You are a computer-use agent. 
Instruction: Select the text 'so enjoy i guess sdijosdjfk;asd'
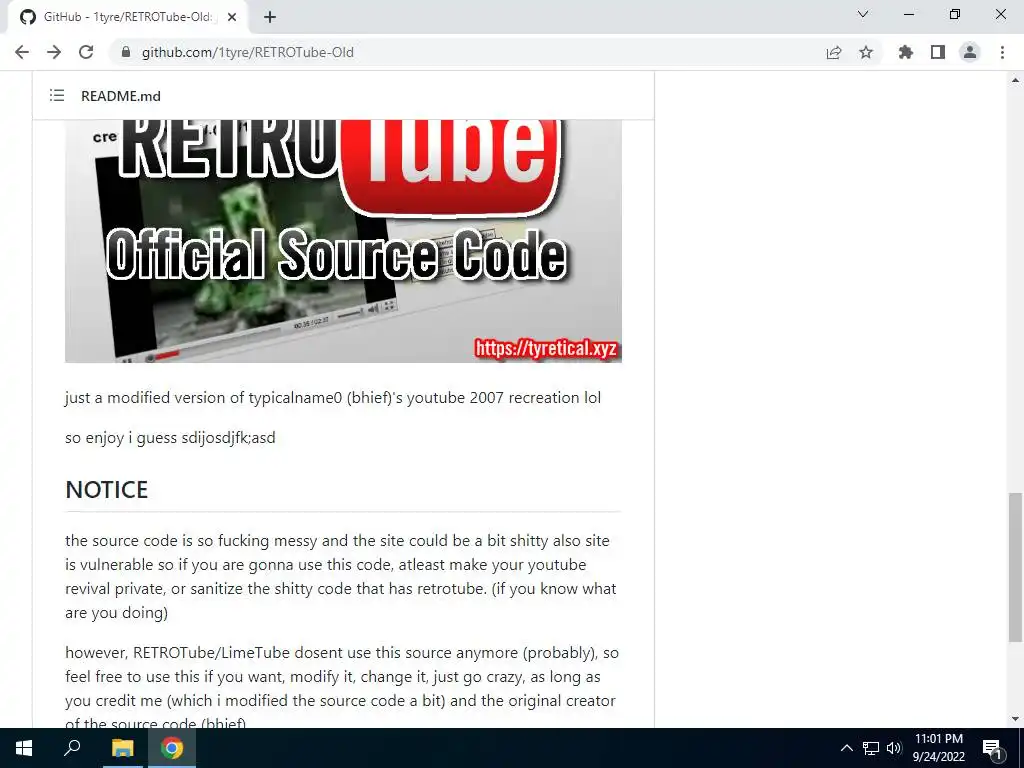coord(170,438)
